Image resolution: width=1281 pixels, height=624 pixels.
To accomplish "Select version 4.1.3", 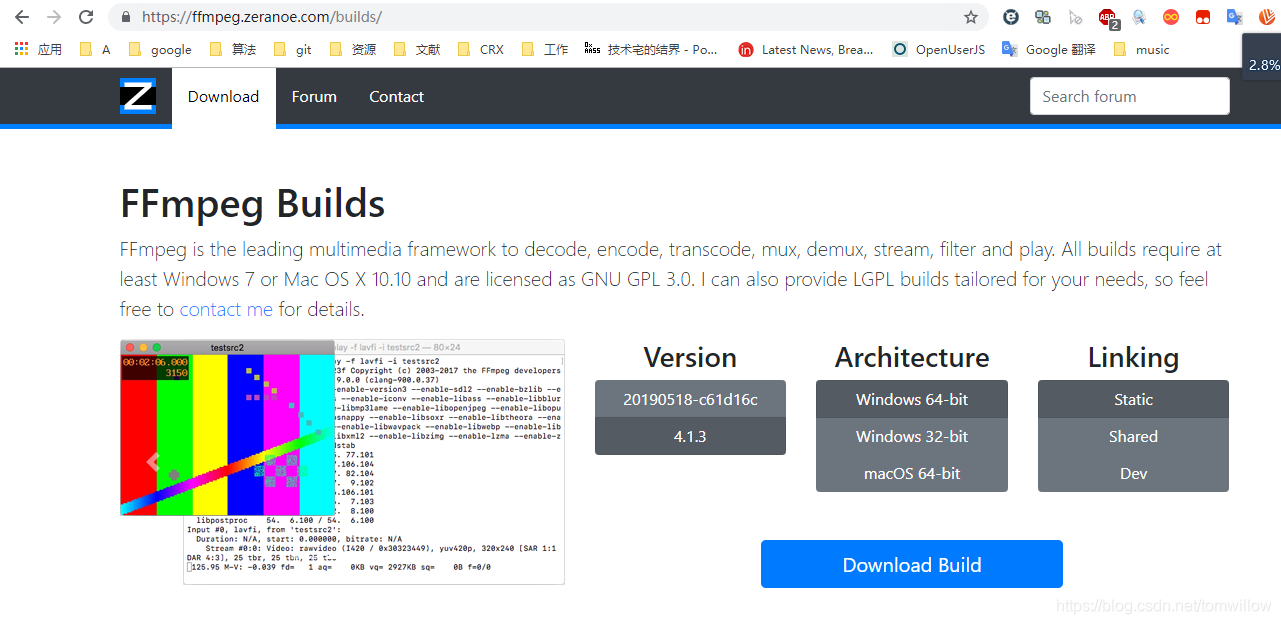I will click(690, 437).
